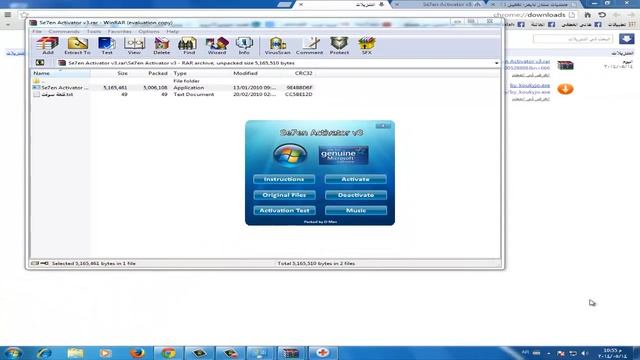
Task: Open the WinRAR address path dropdown
Action: tap(496, 63)
